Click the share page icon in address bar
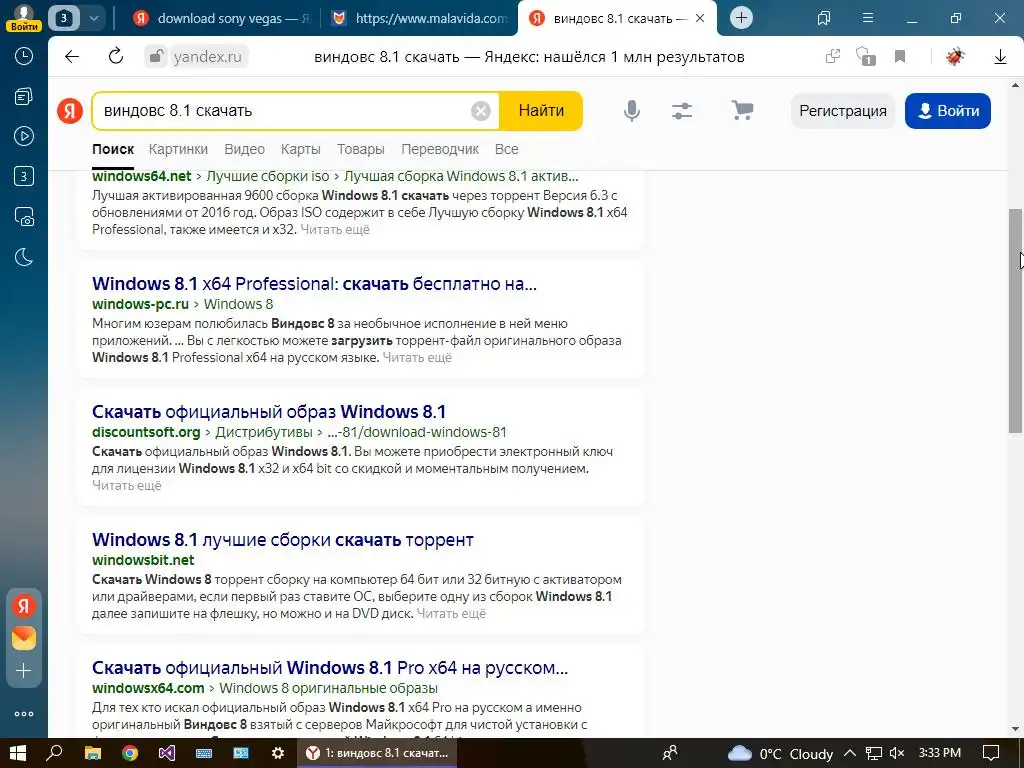The width and height of the screenshot is (1024, 768). 833,57
